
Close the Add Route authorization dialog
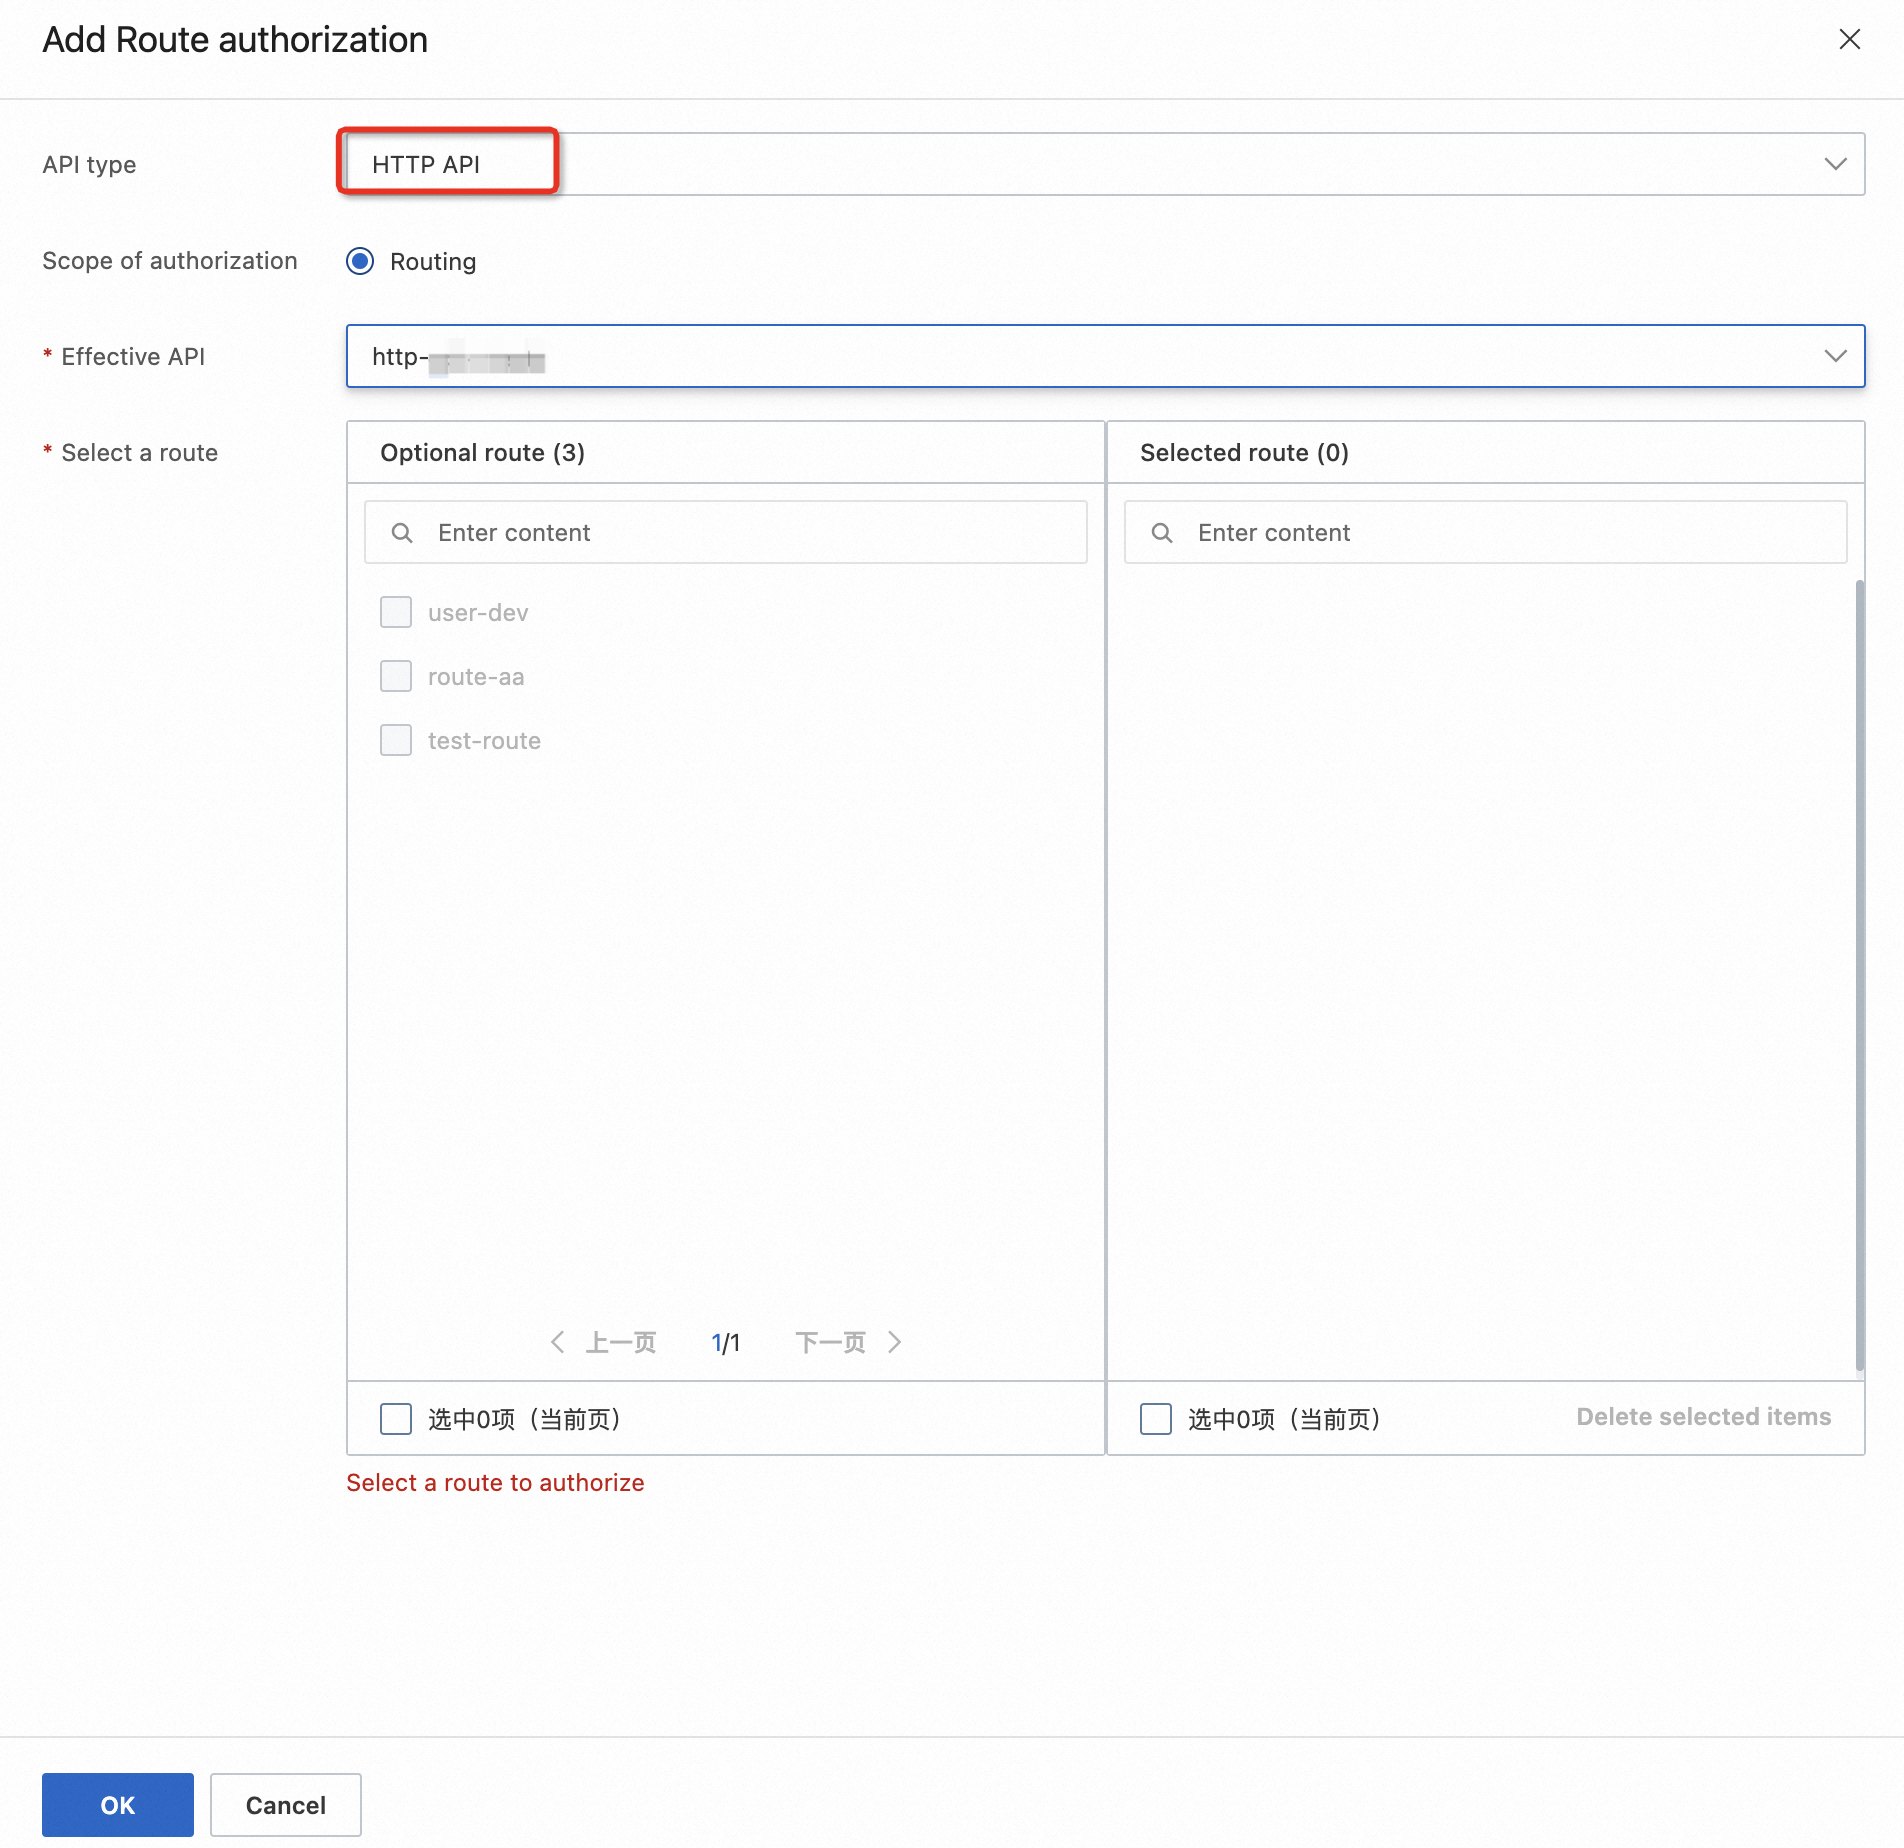1849,39
